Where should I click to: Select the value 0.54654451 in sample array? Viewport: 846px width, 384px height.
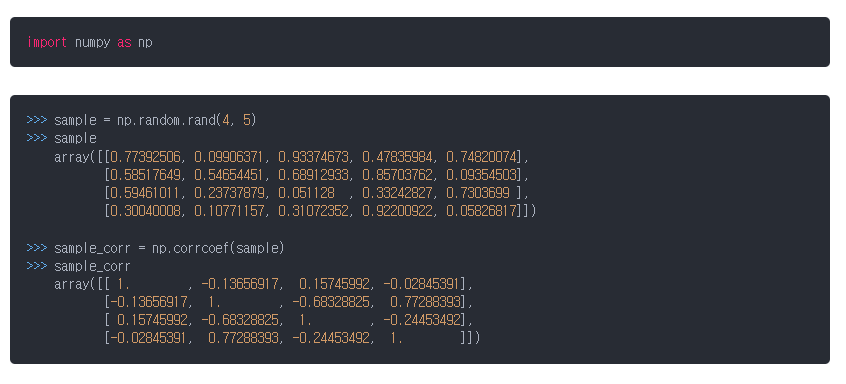coord(230,175)
